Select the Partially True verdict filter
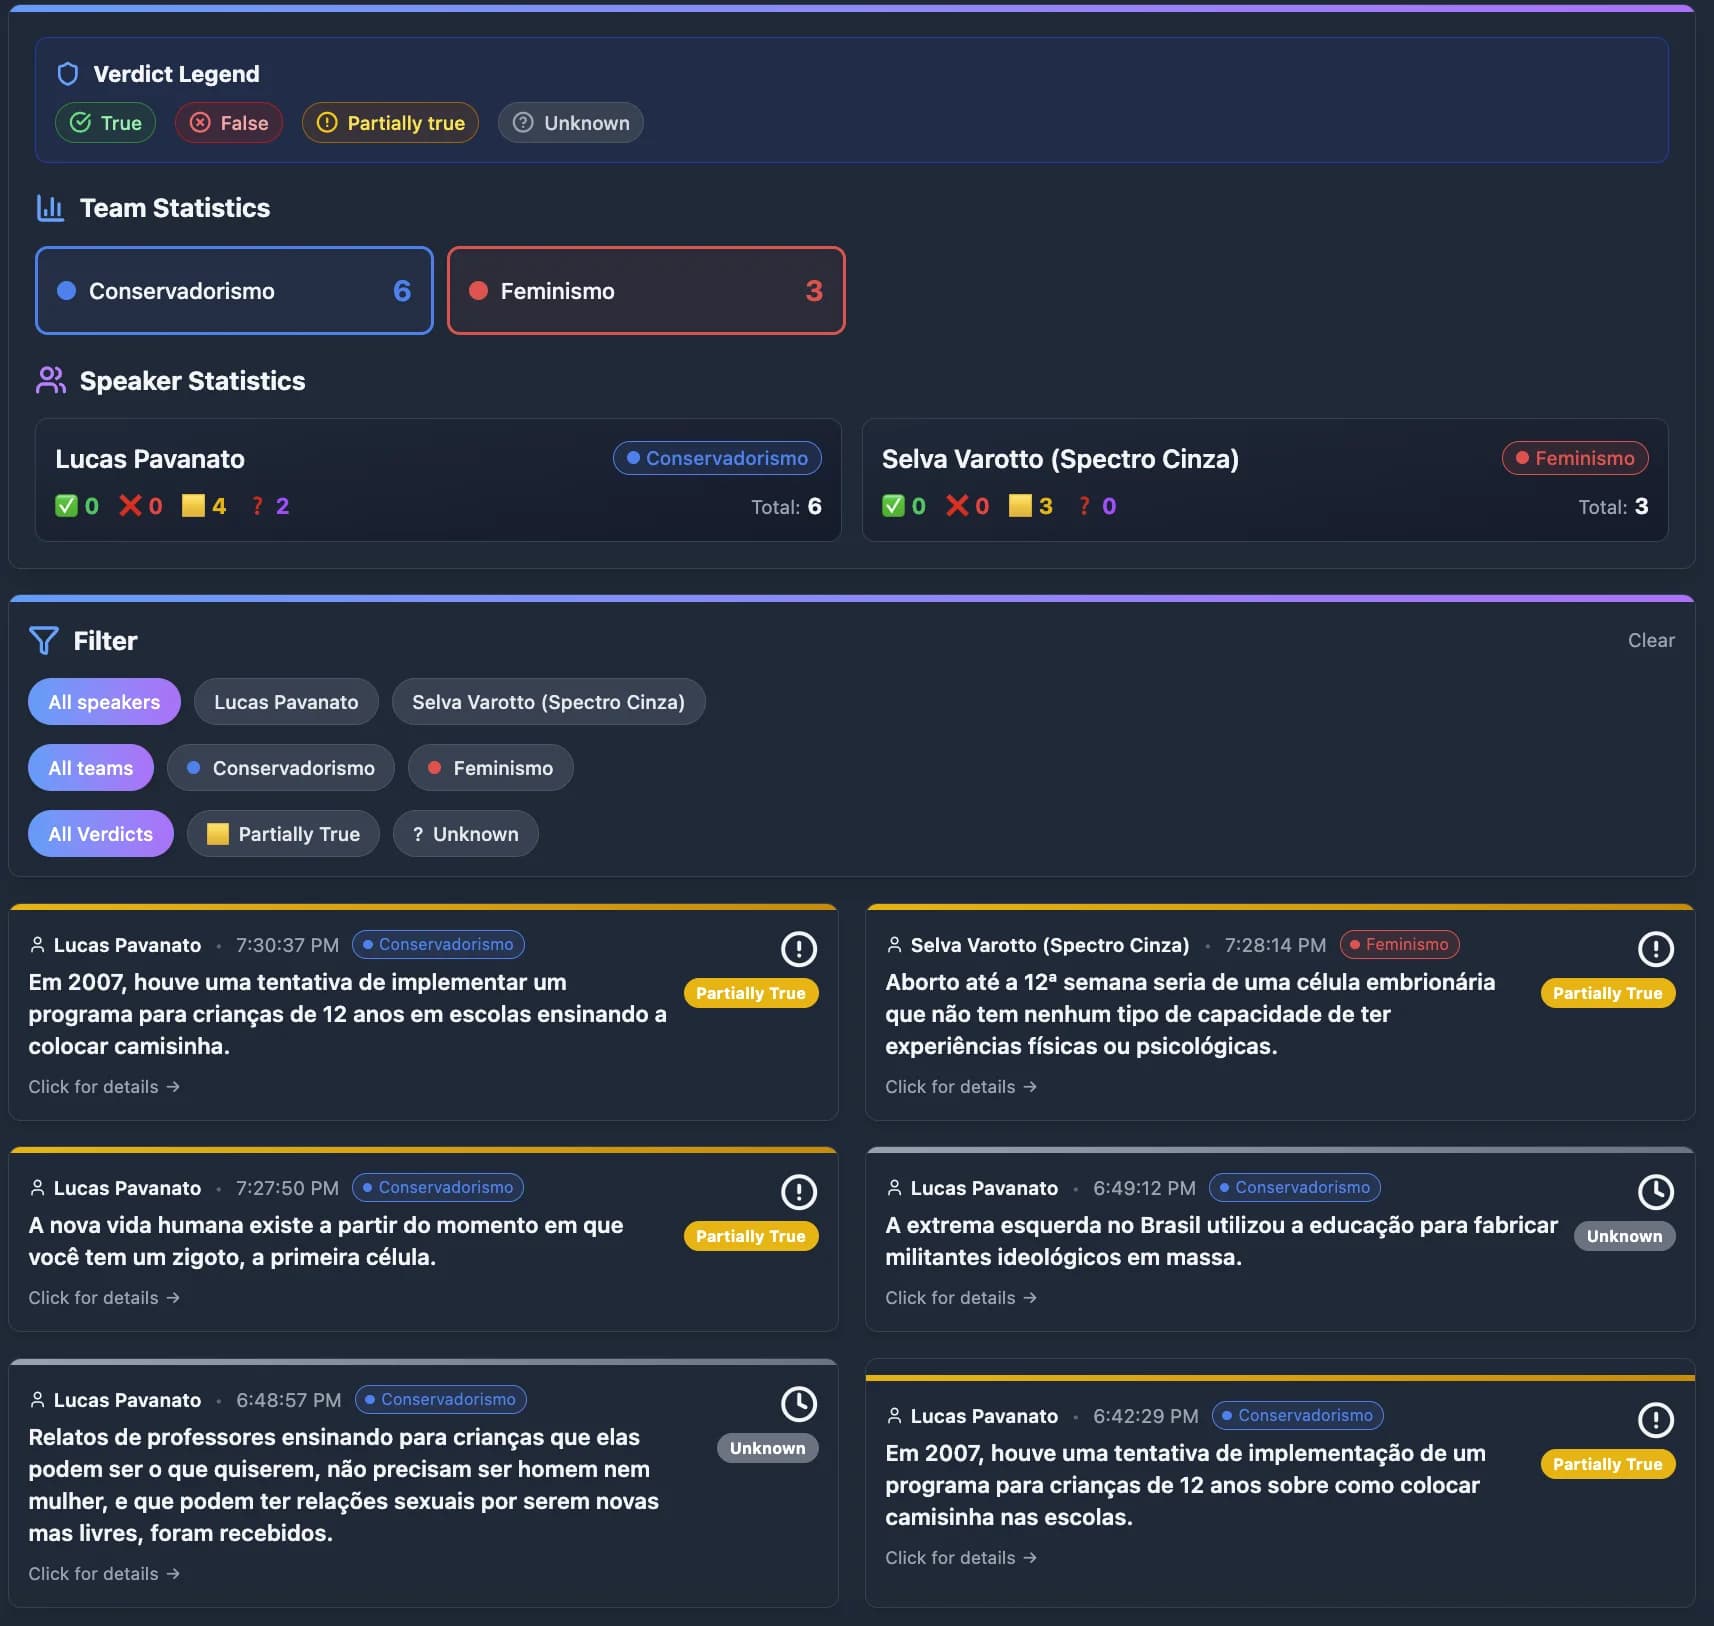1714x1626 pixels. coord(283,834)
